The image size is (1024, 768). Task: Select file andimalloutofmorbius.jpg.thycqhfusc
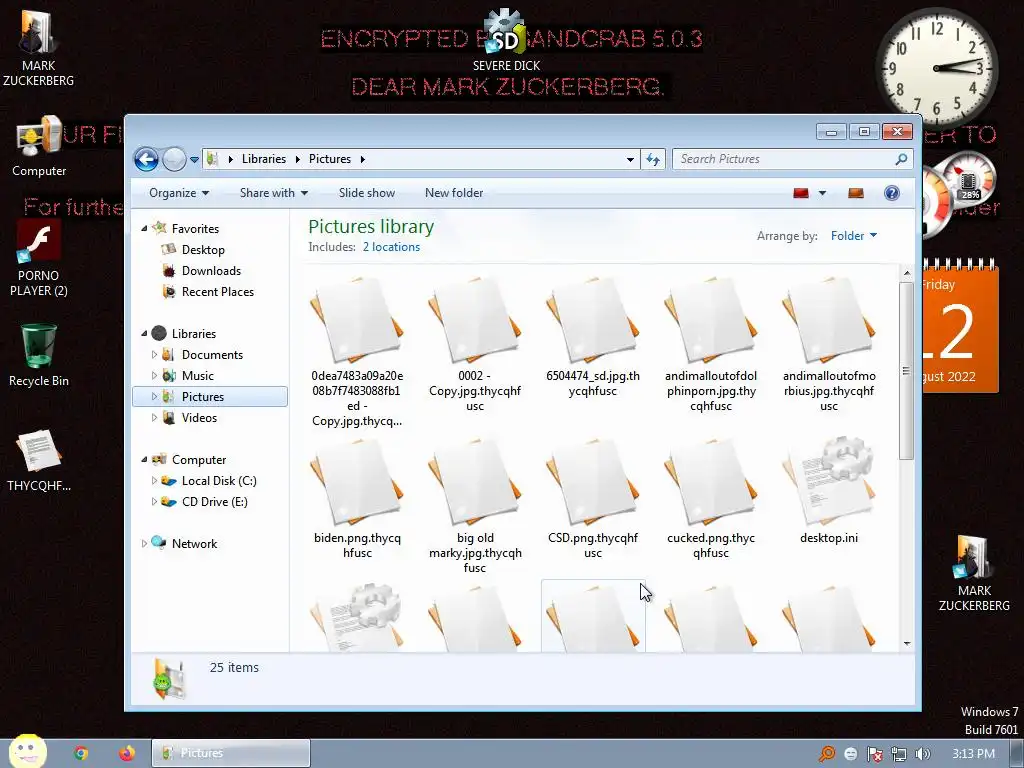point(829,344)
